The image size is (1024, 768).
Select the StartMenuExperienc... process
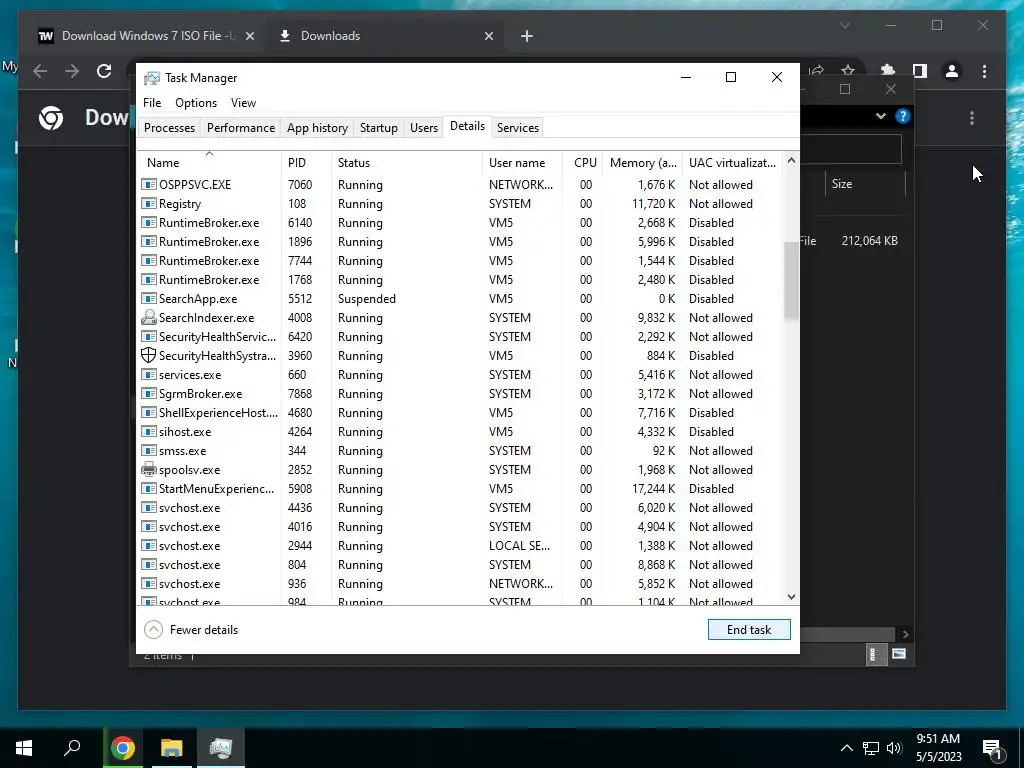point(460,488)
